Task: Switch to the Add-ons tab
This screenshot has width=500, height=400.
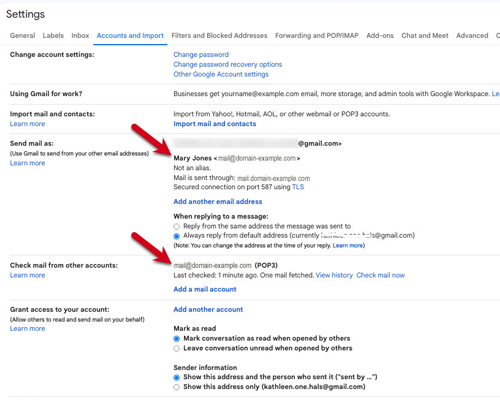Action: click(380, 36)
